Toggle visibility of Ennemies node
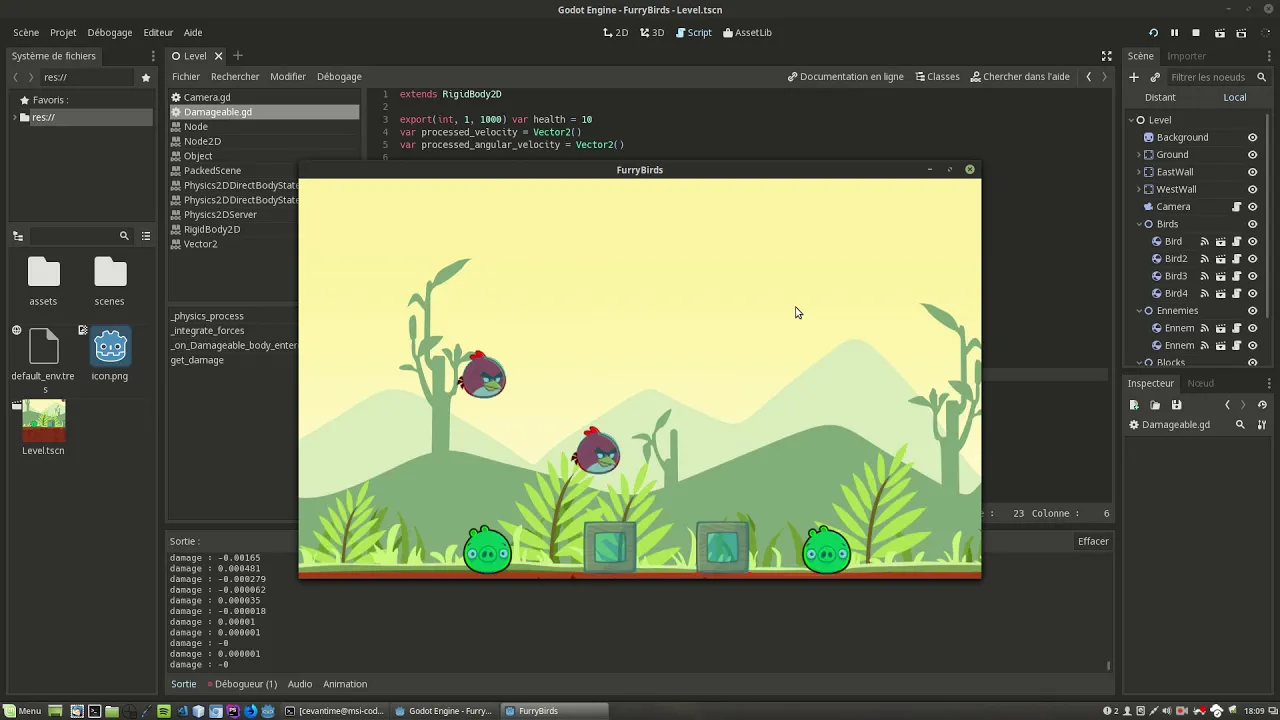 [1252, 311]
